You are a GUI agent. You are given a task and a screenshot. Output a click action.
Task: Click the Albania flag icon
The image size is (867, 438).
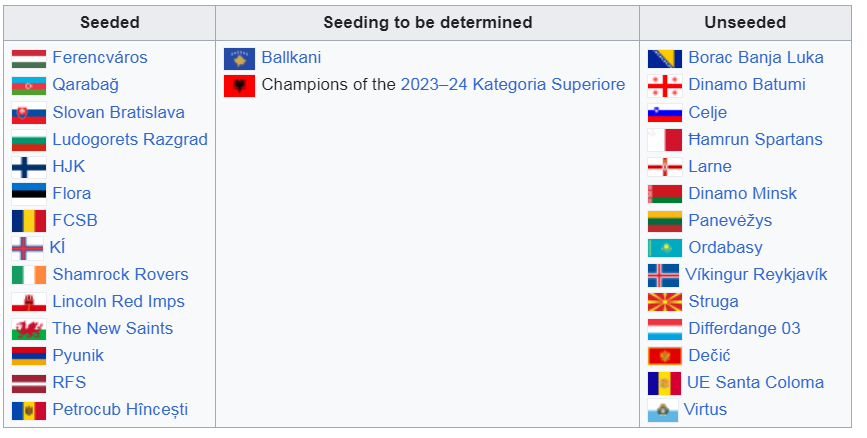tap(239, 86)
